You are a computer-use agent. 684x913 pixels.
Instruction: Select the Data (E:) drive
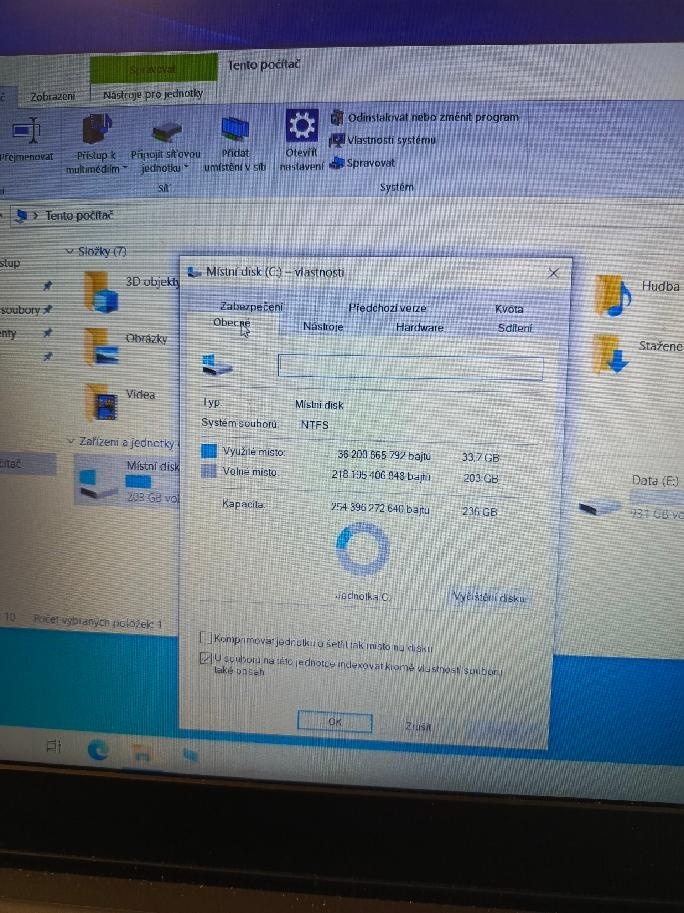click(x=630, y=498)
